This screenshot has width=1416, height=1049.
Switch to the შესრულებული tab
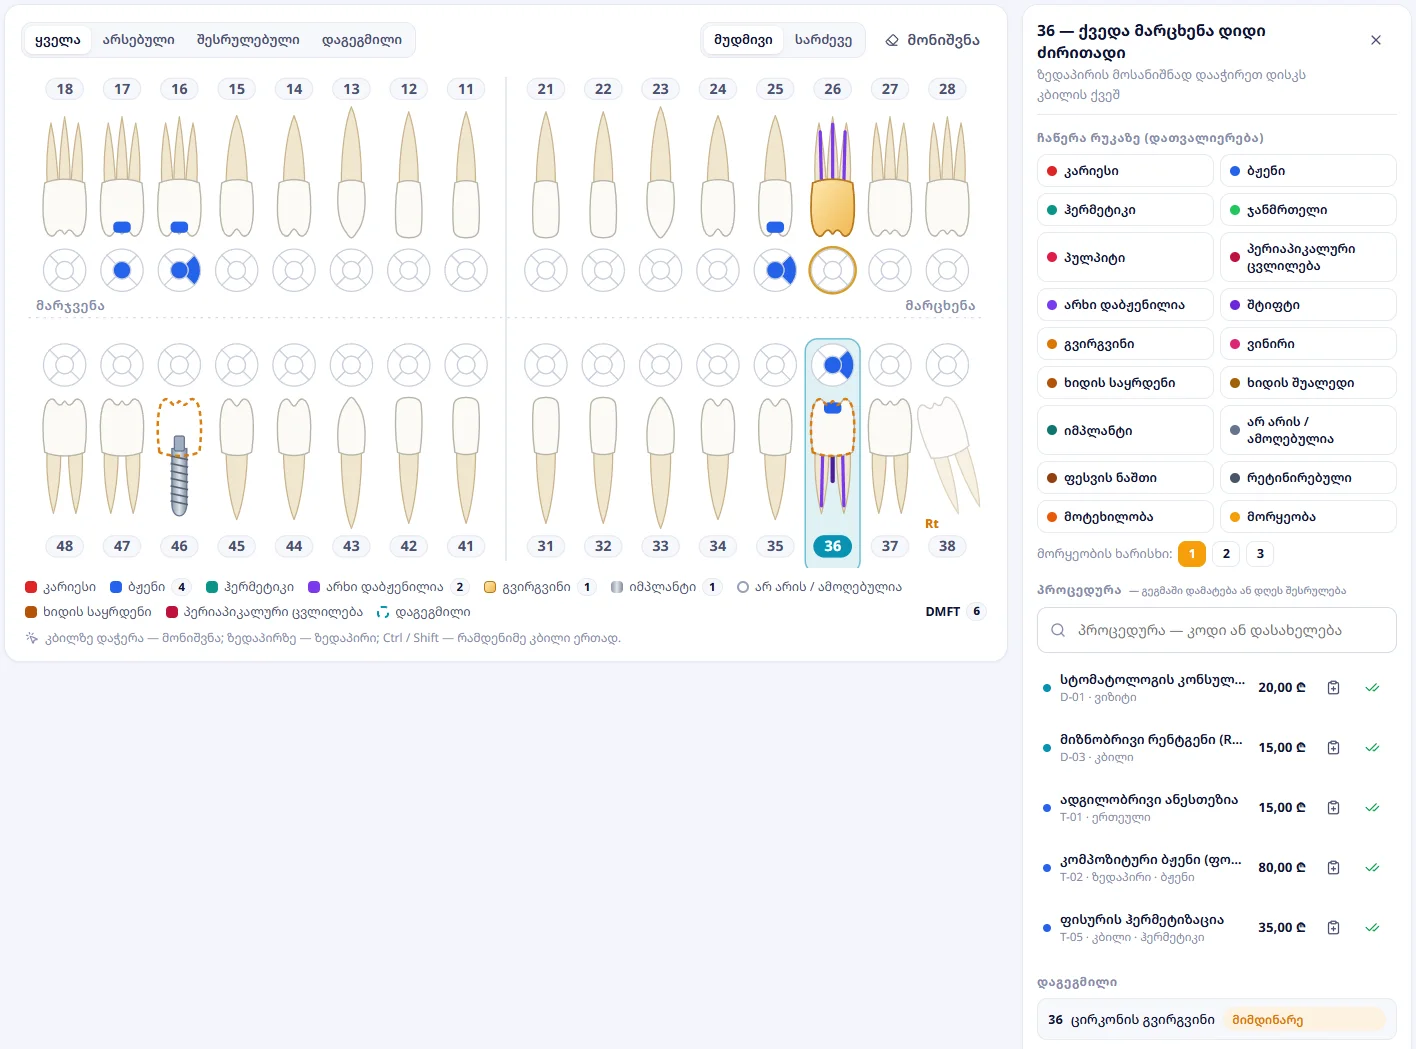click(248, 40)
